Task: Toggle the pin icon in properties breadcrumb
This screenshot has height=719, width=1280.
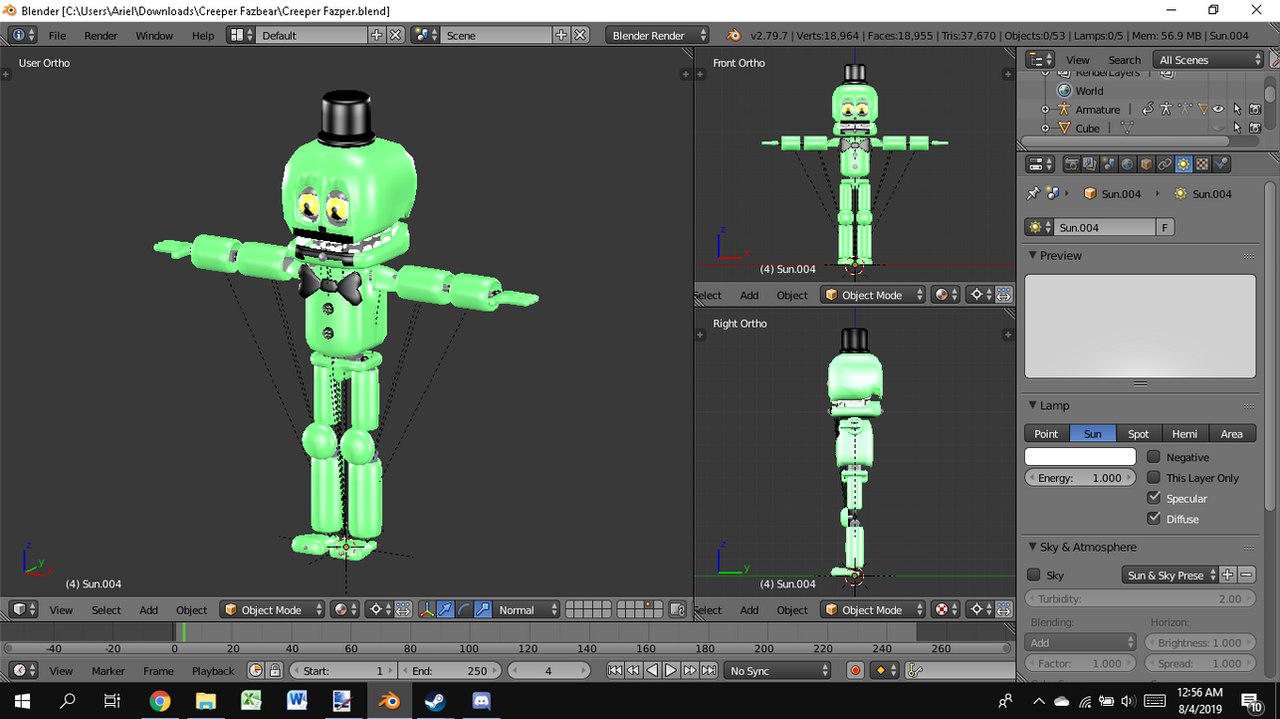Action: pyautogui.click(x=1033, y=193)
